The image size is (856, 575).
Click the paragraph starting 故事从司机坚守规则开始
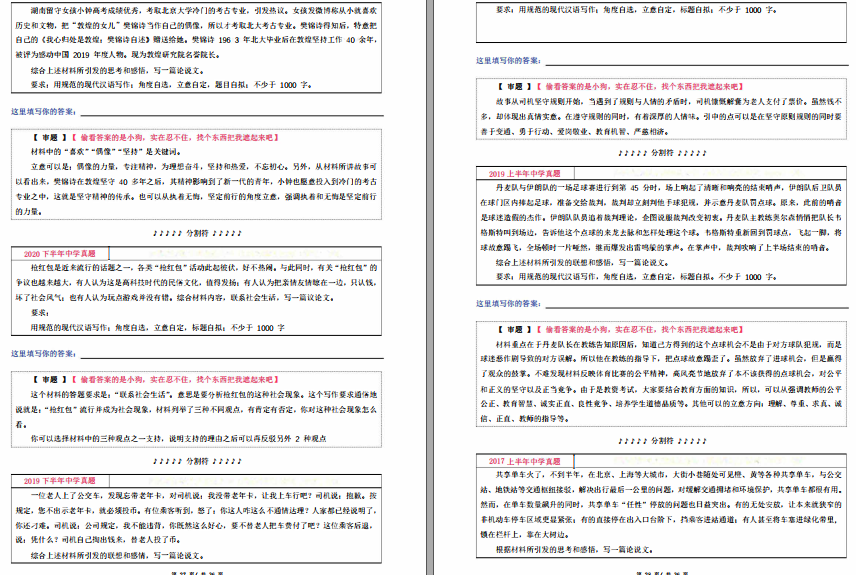click(661, 116)
